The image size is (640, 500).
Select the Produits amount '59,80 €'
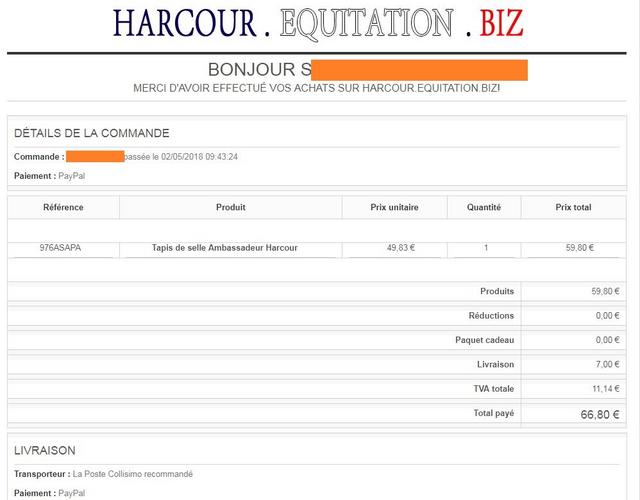[605, 291]
